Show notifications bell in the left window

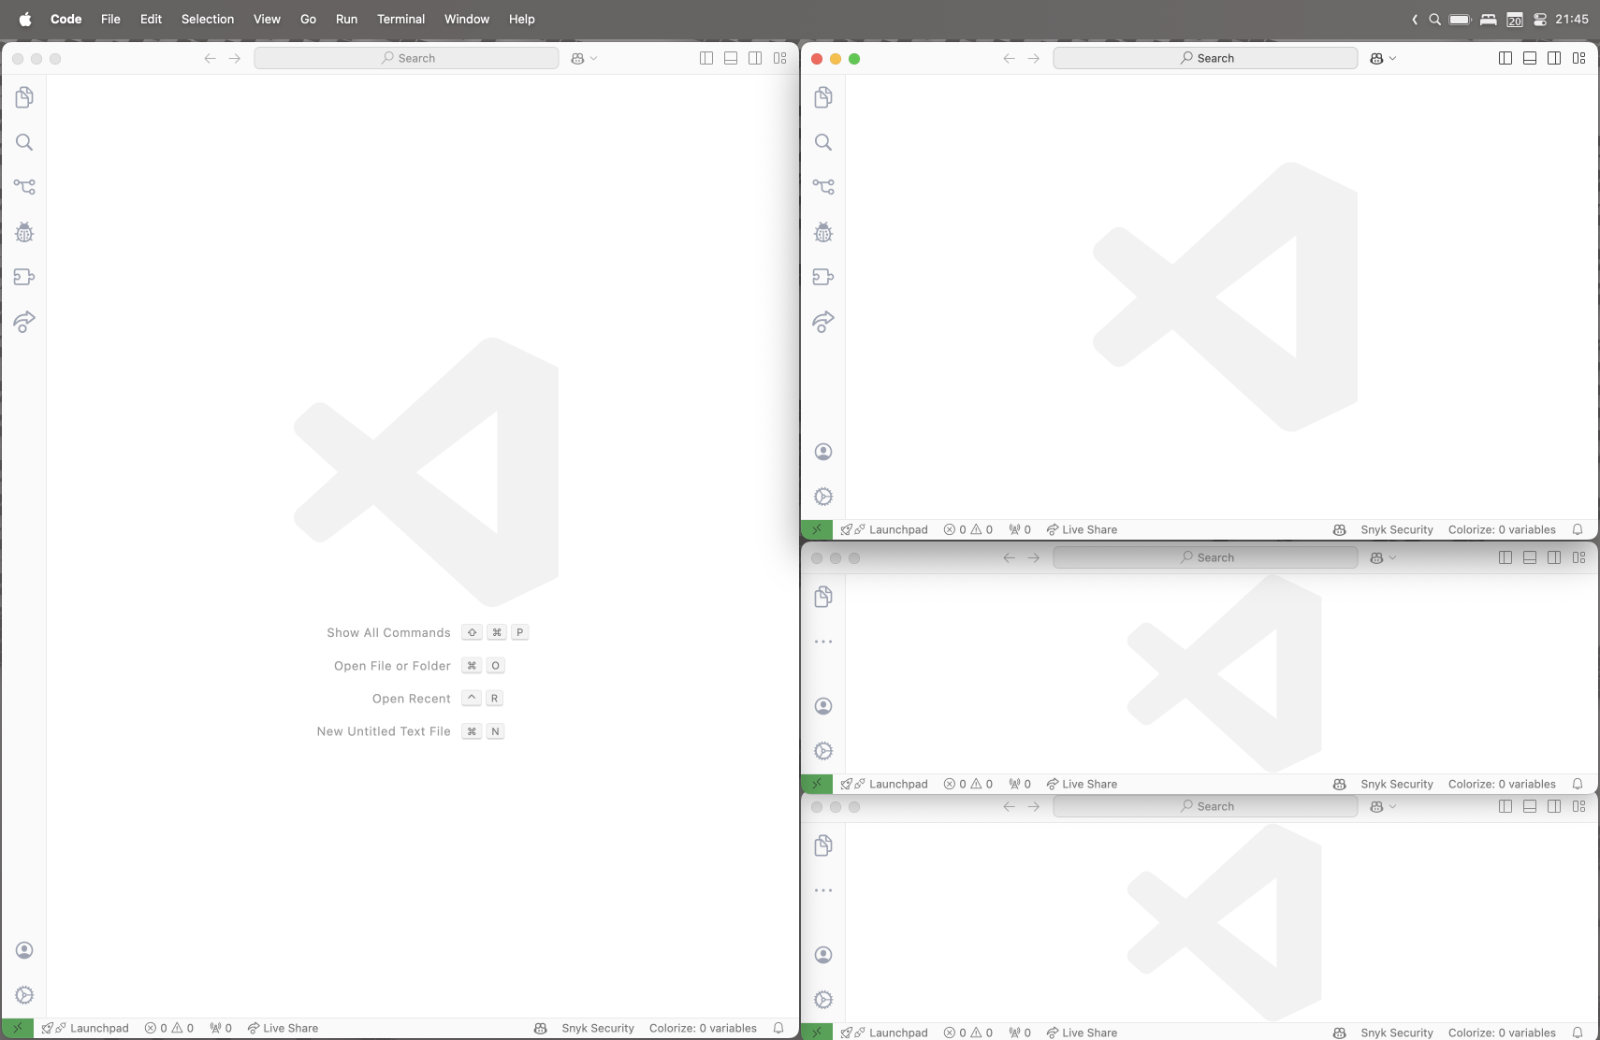(778, 1028)
